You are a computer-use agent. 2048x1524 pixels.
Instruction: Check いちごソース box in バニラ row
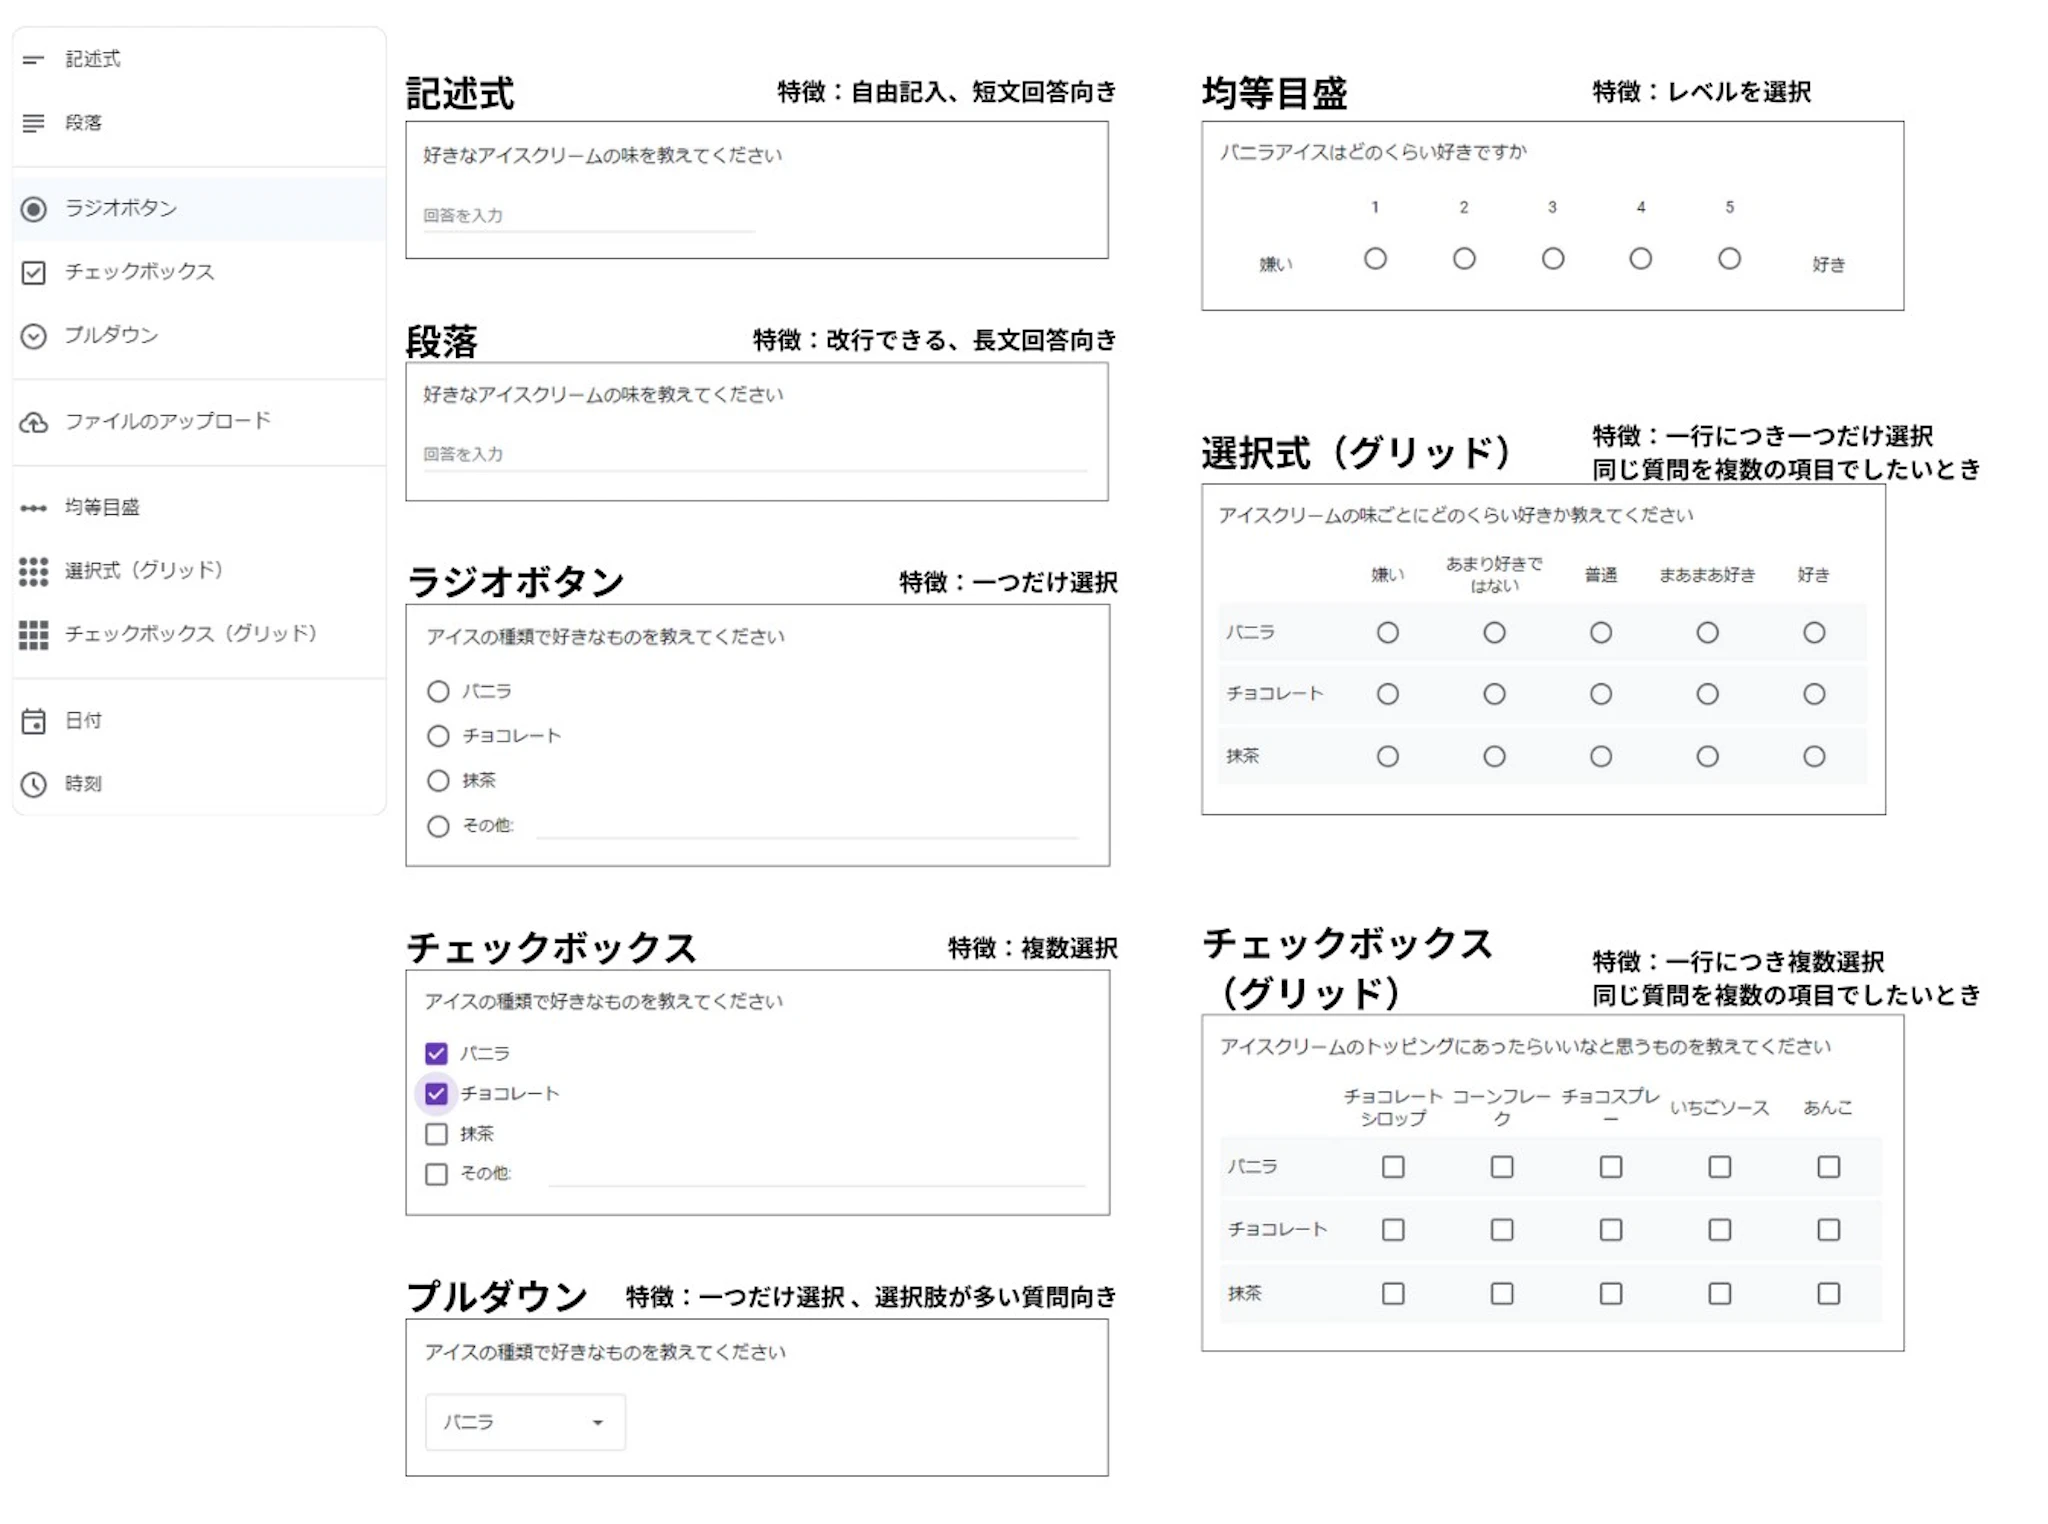point(1719,1167)
